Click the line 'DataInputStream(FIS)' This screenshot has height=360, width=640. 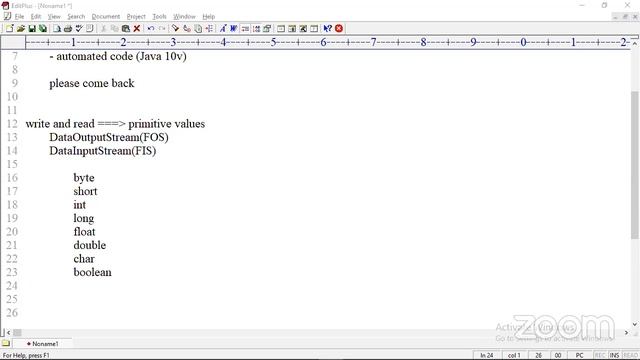tap(102, 151)
